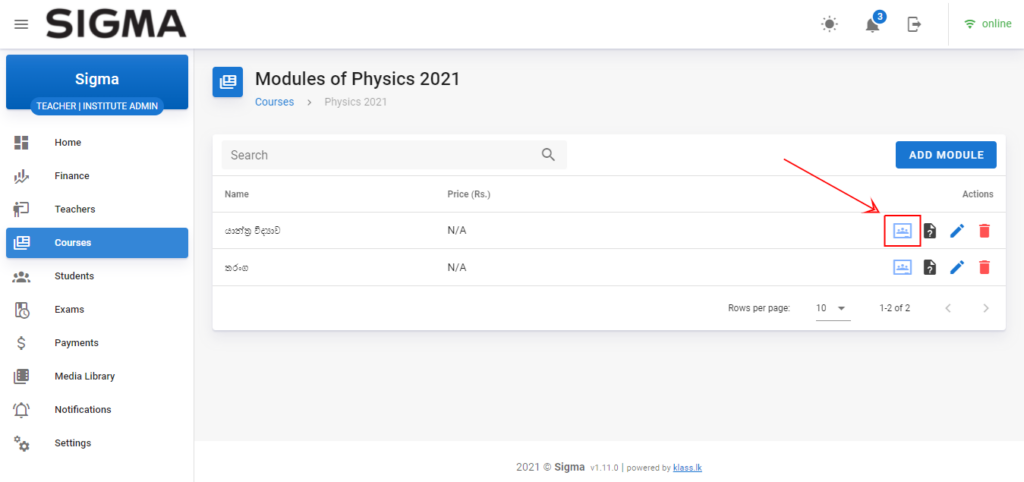Follow the Courses breadcrumb link
Viewport: 1024px width, 482px height.
[x=274, y=102]
